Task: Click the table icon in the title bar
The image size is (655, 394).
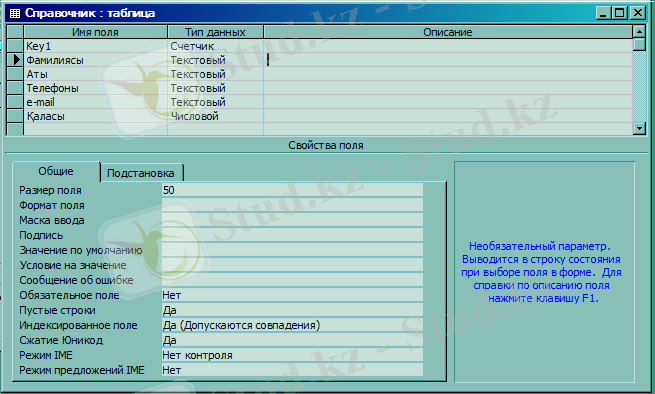Action: click(x=14, y=13)
